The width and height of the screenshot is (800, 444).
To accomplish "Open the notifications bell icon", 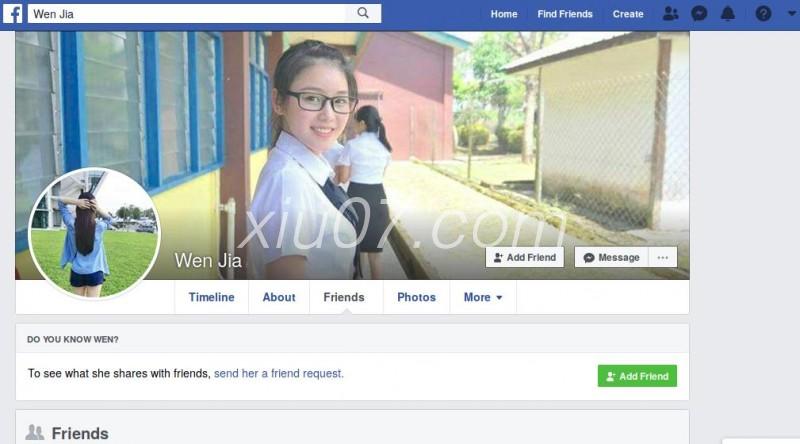I will (x=728, y=14).
